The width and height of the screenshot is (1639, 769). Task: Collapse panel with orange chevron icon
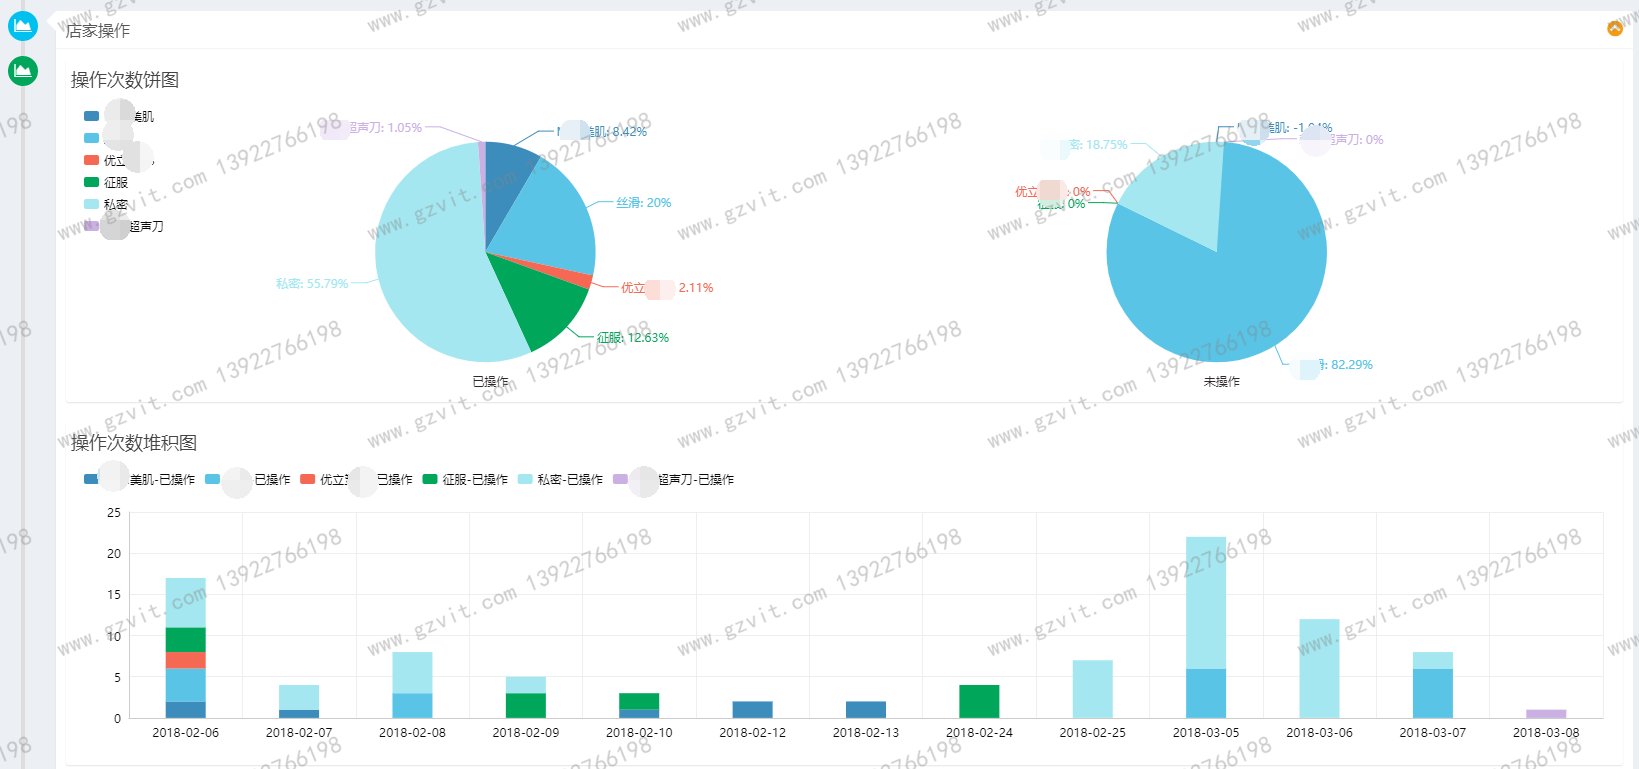click(1615, 28)
